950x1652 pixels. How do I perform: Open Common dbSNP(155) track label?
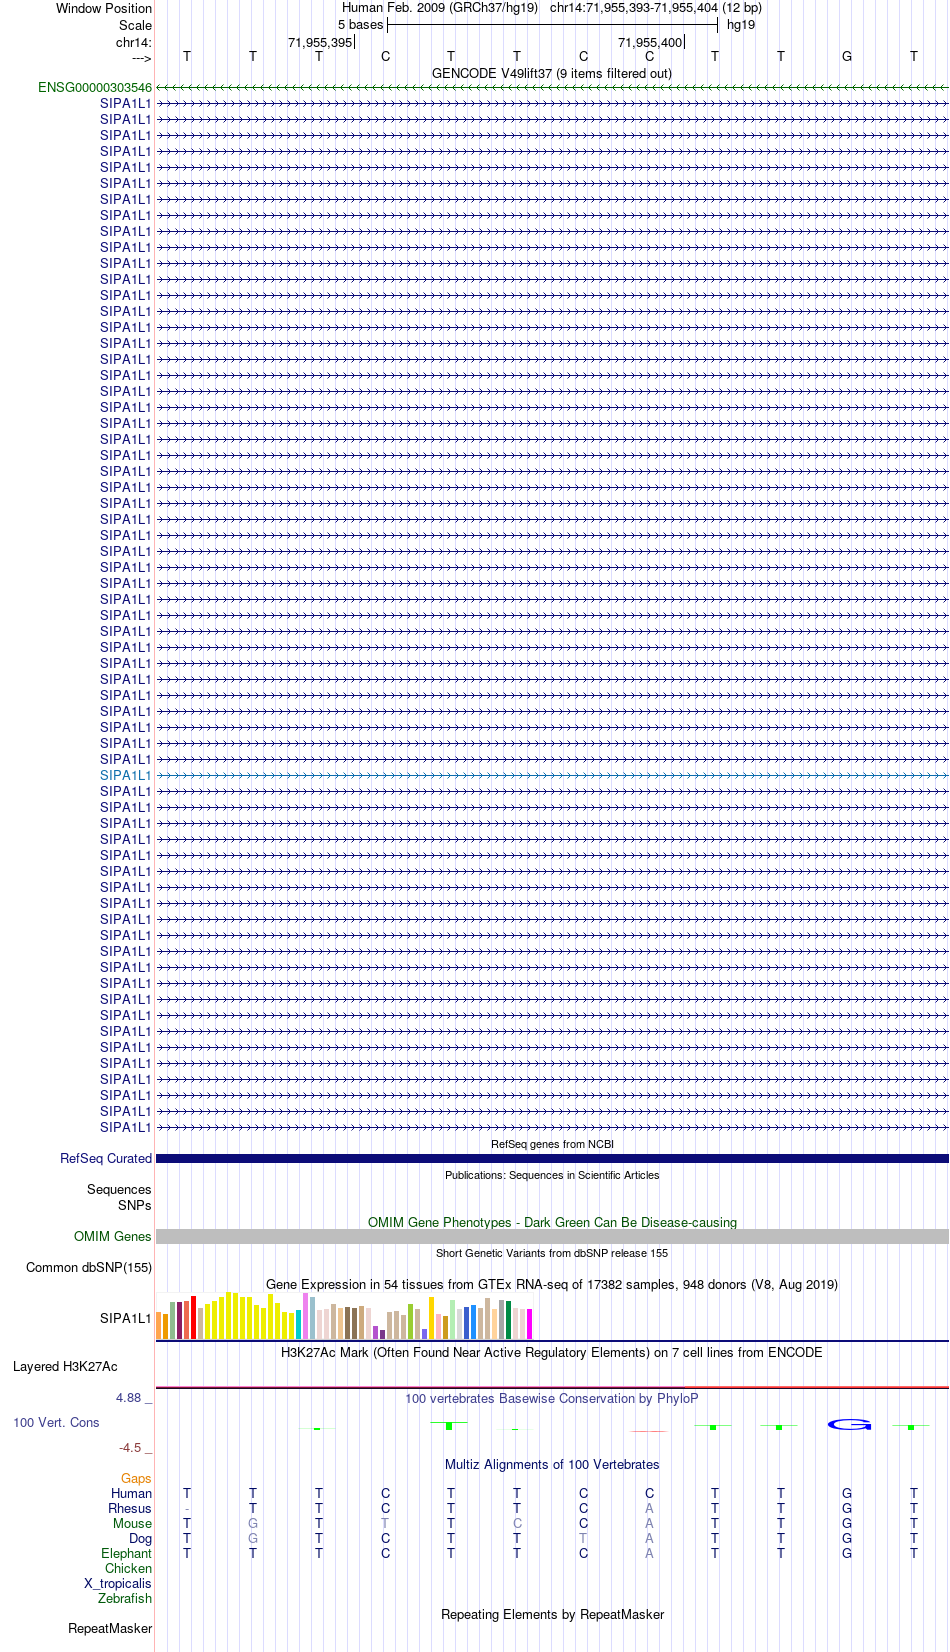89,1267
